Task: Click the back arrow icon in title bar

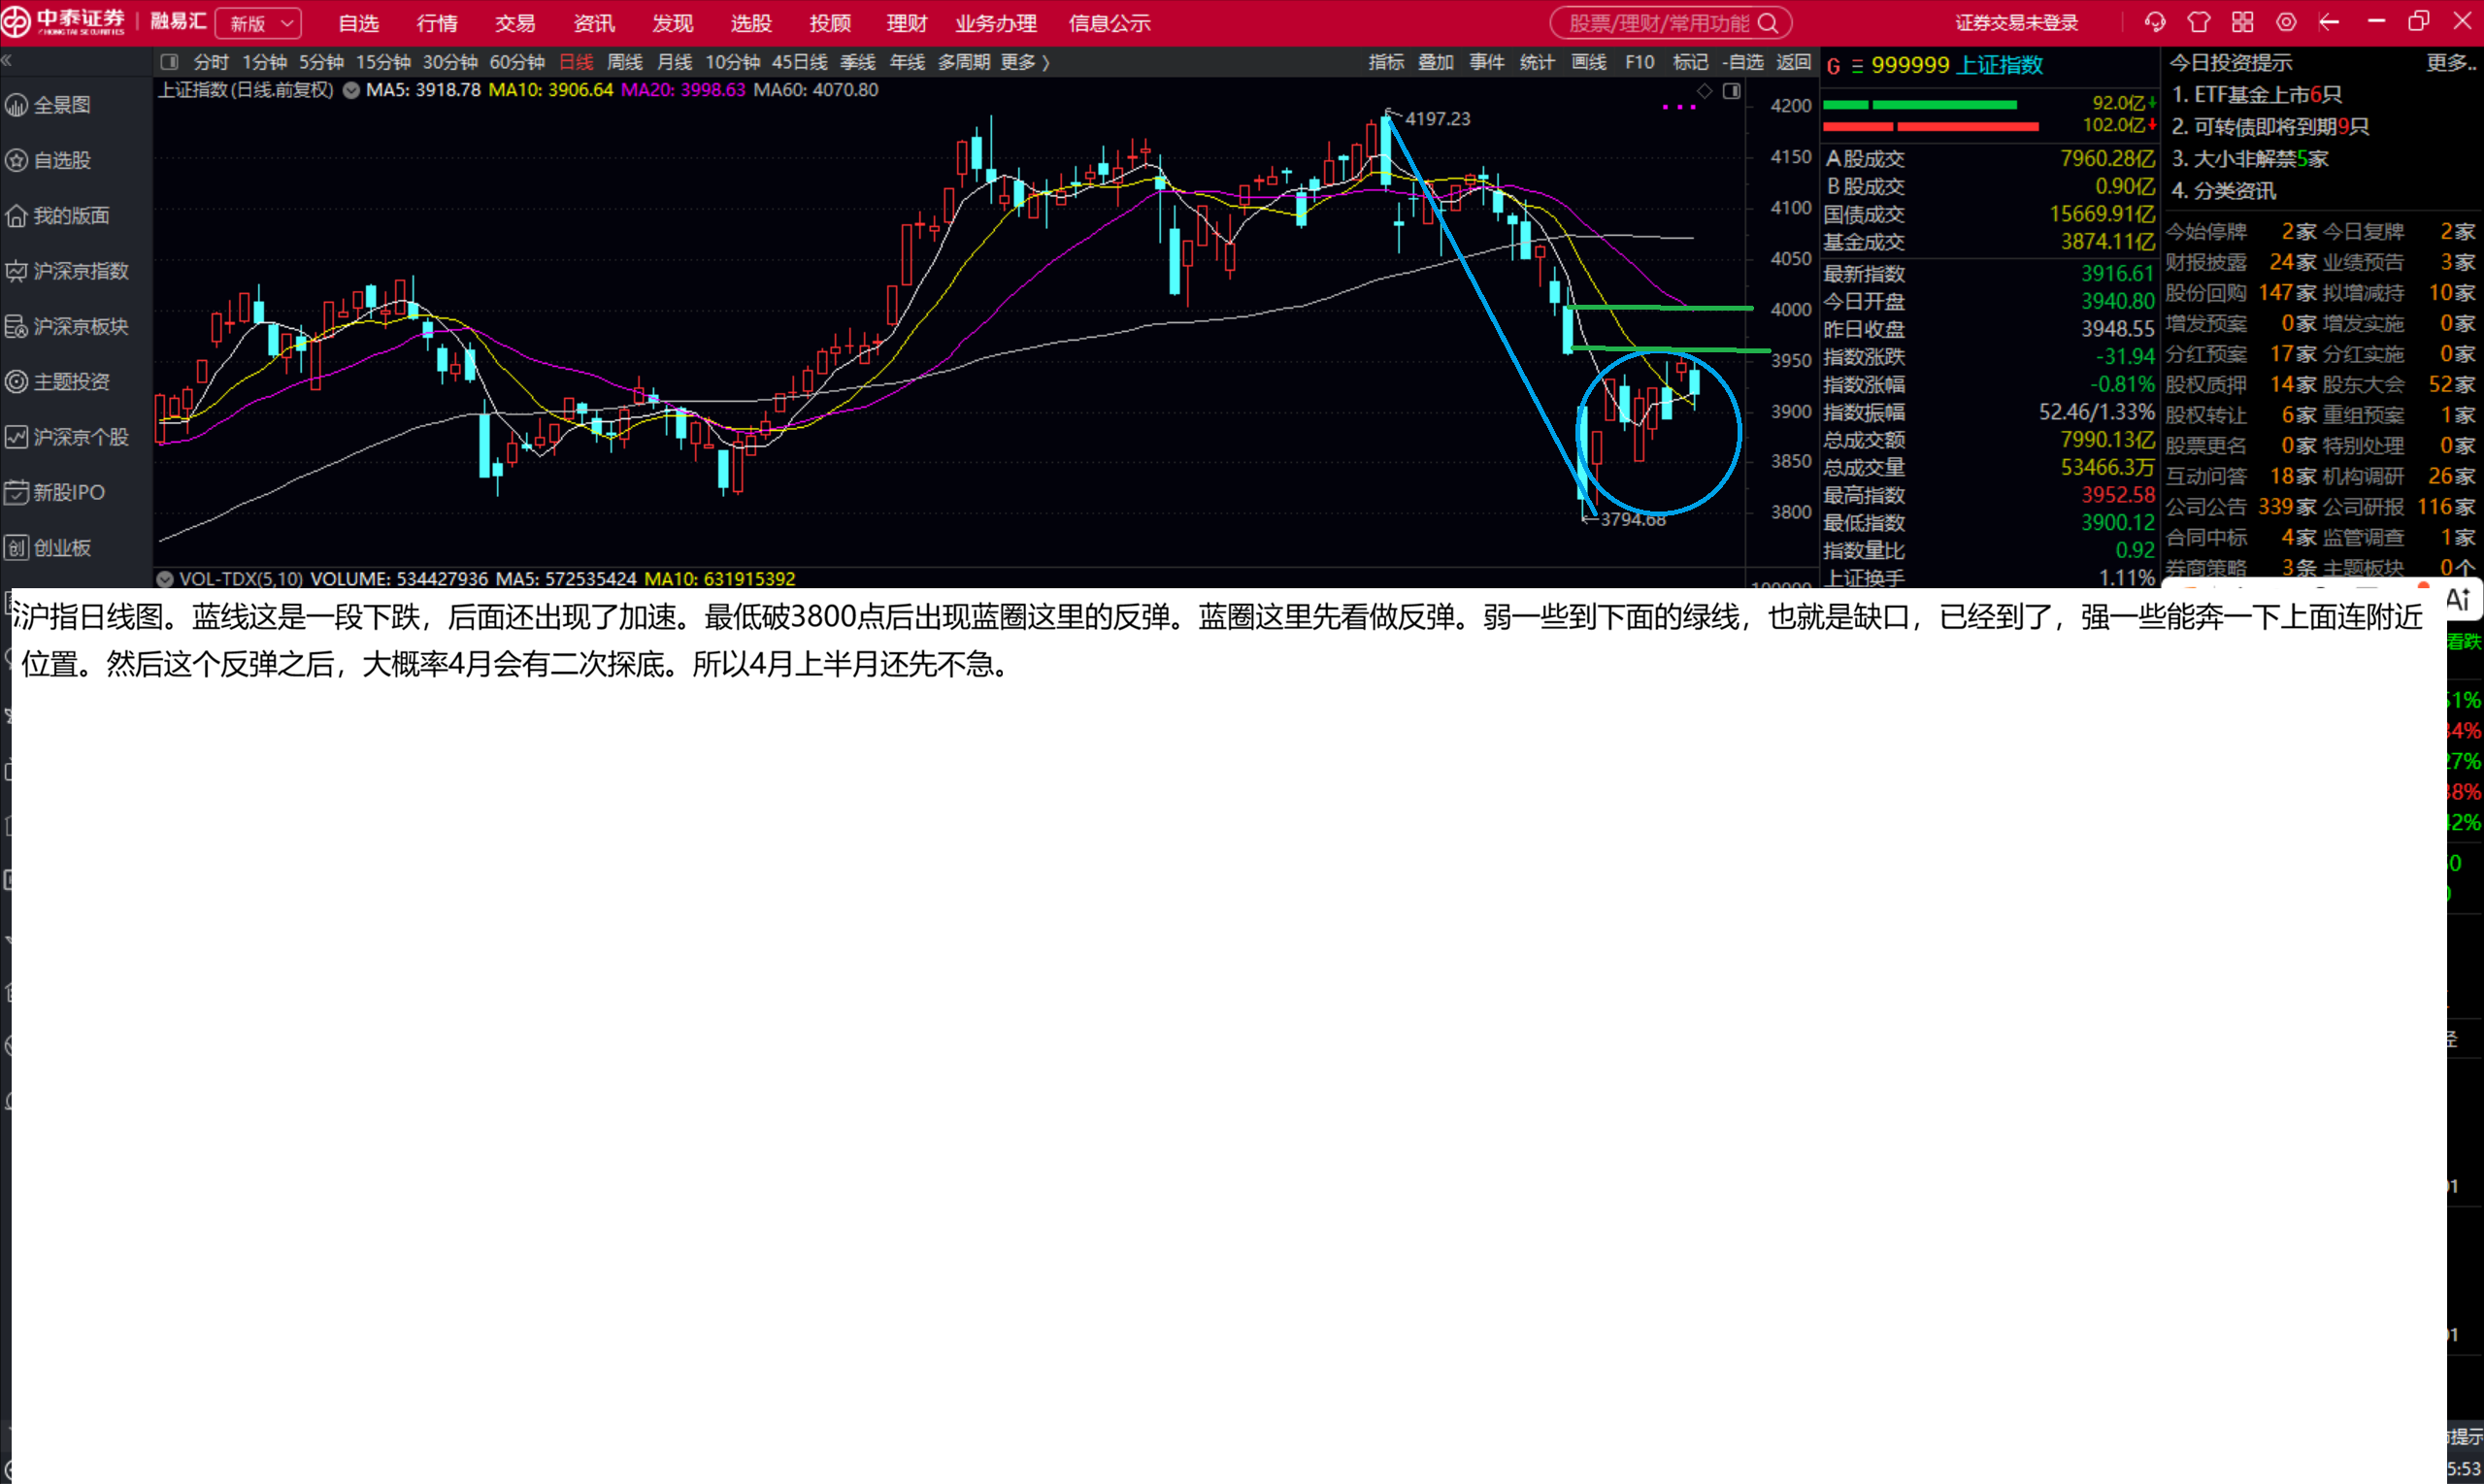Action: point(2329,22)
